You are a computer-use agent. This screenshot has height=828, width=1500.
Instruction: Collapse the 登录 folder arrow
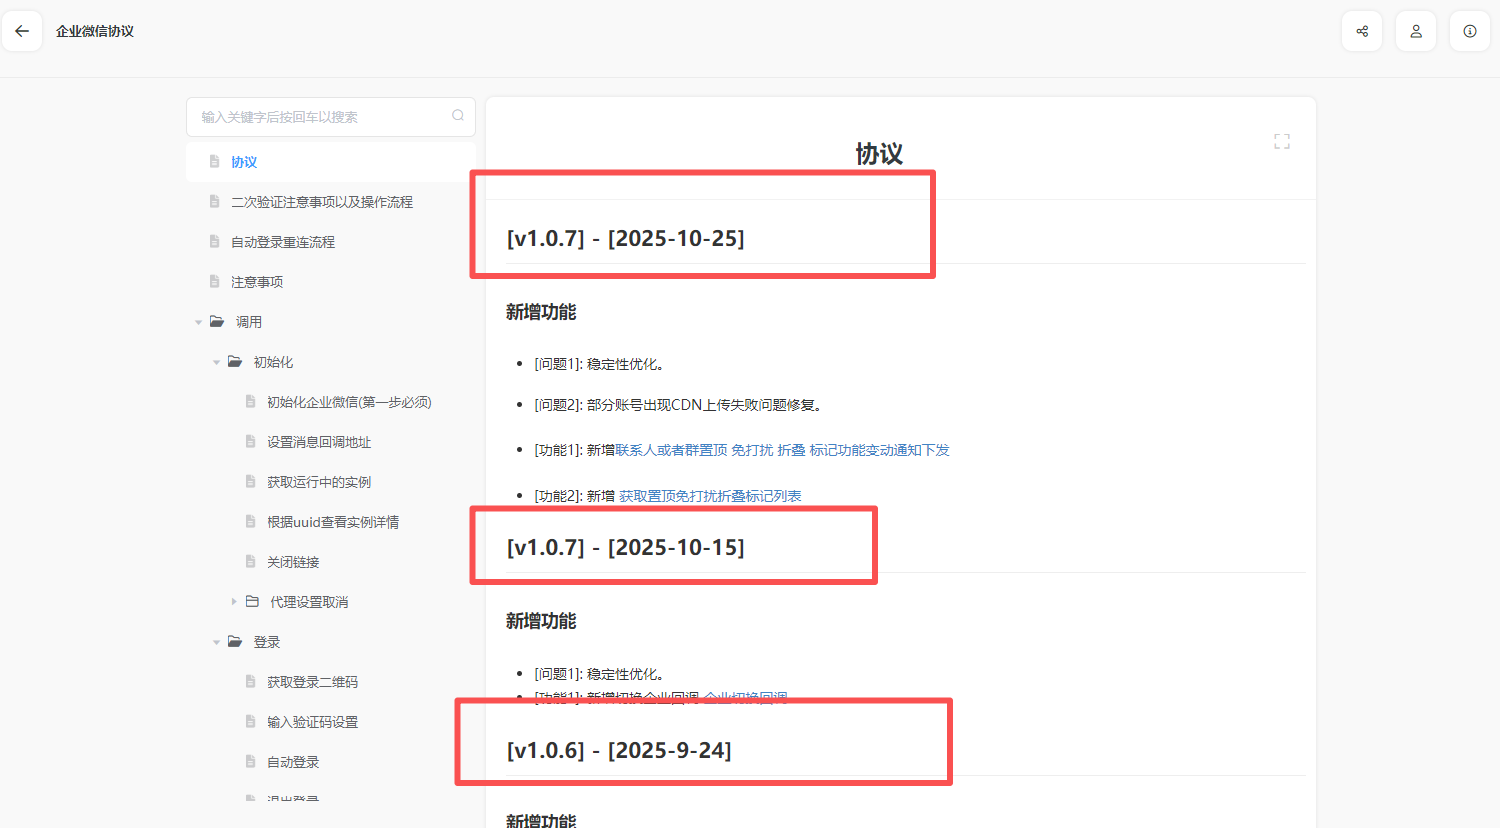216,642
